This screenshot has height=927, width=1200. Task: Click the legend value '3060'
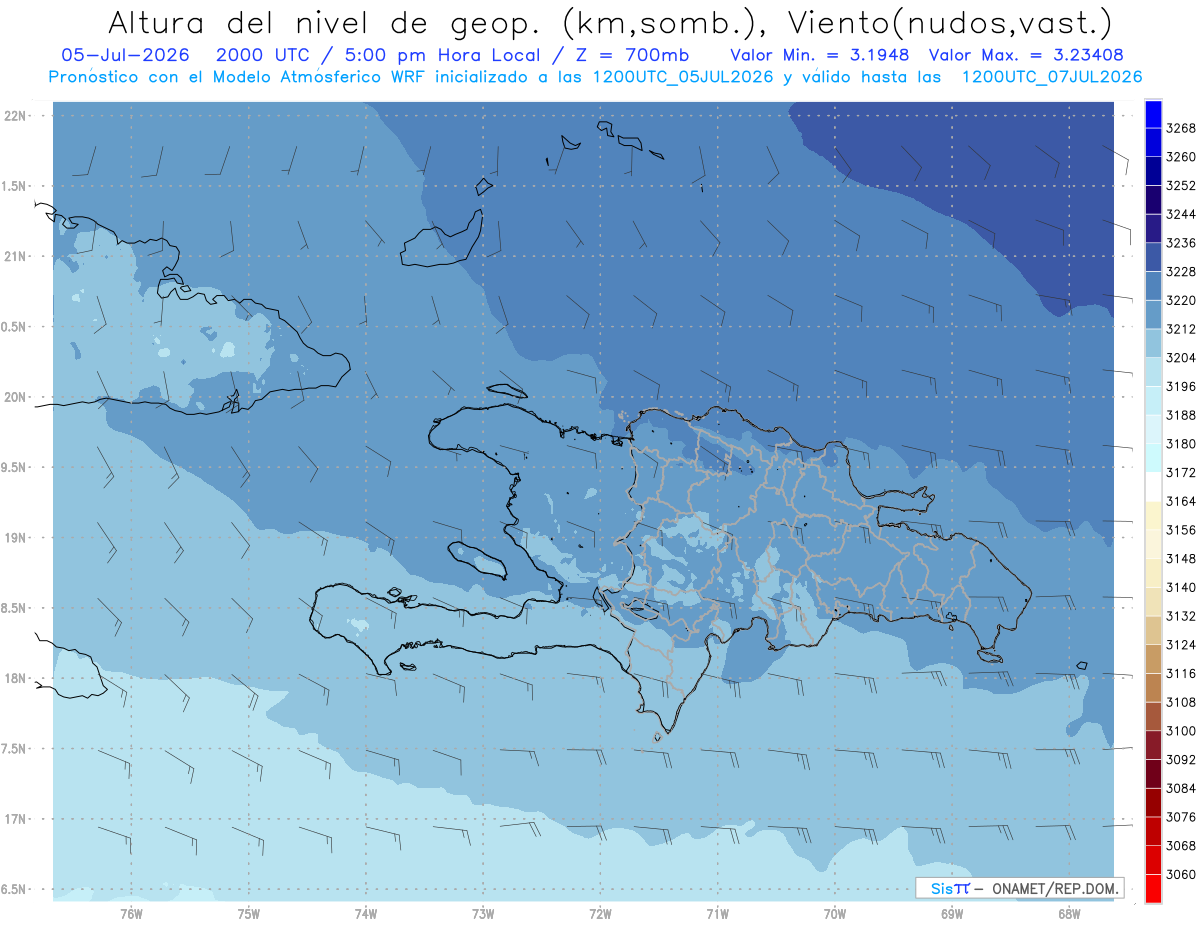click(1181, 875)
